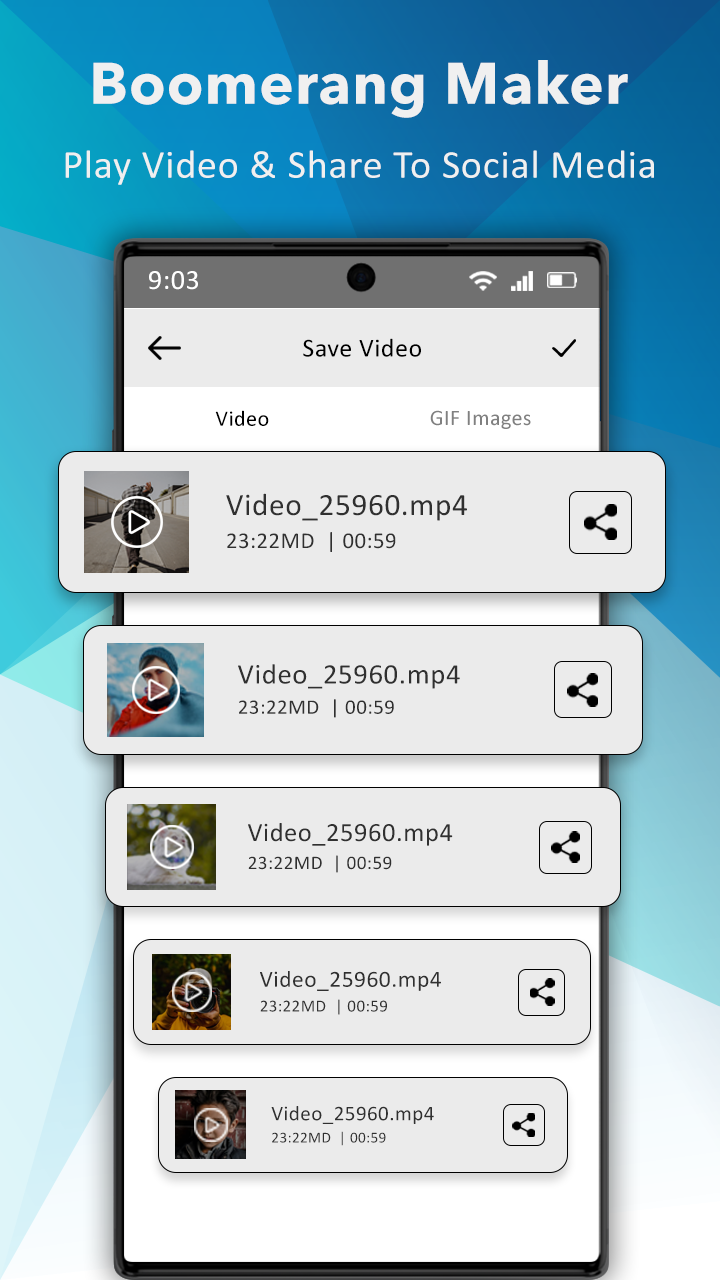Viewport: 720px width, 1280px height.
Task: Play the video with white dog thumbnail
Action: coord(171,847)
